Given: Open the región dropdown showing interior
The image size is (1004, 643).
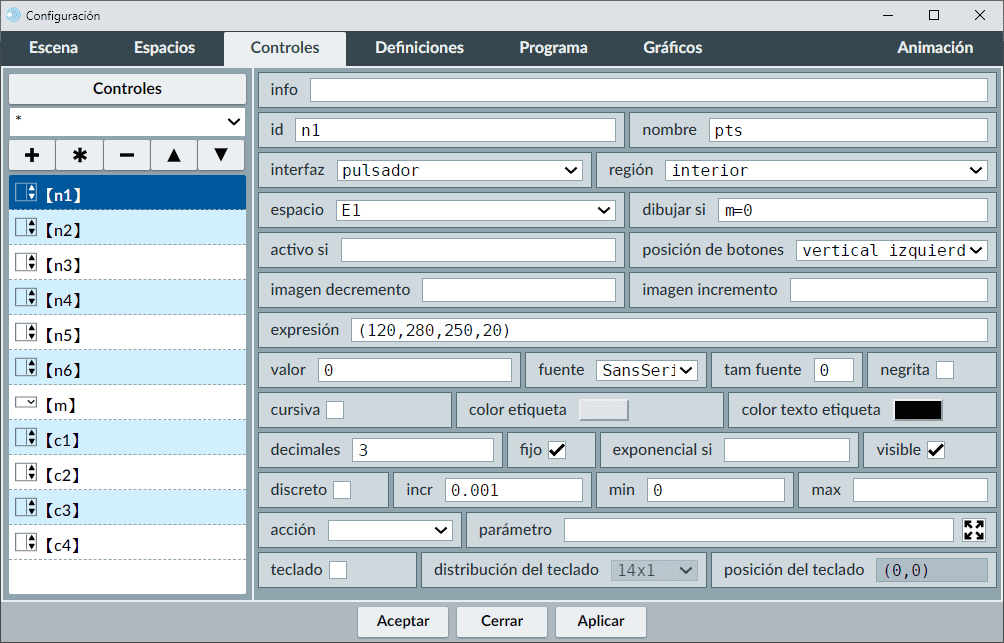Looking at the screenshot, I should pos(826,170).
